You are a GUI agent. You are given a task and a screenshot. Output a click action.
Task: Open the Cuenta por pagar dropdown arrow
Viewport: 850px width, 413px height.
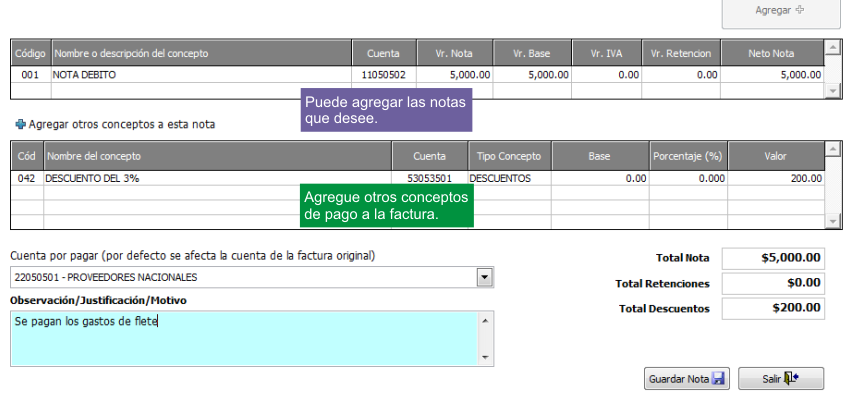pos(484,278)
